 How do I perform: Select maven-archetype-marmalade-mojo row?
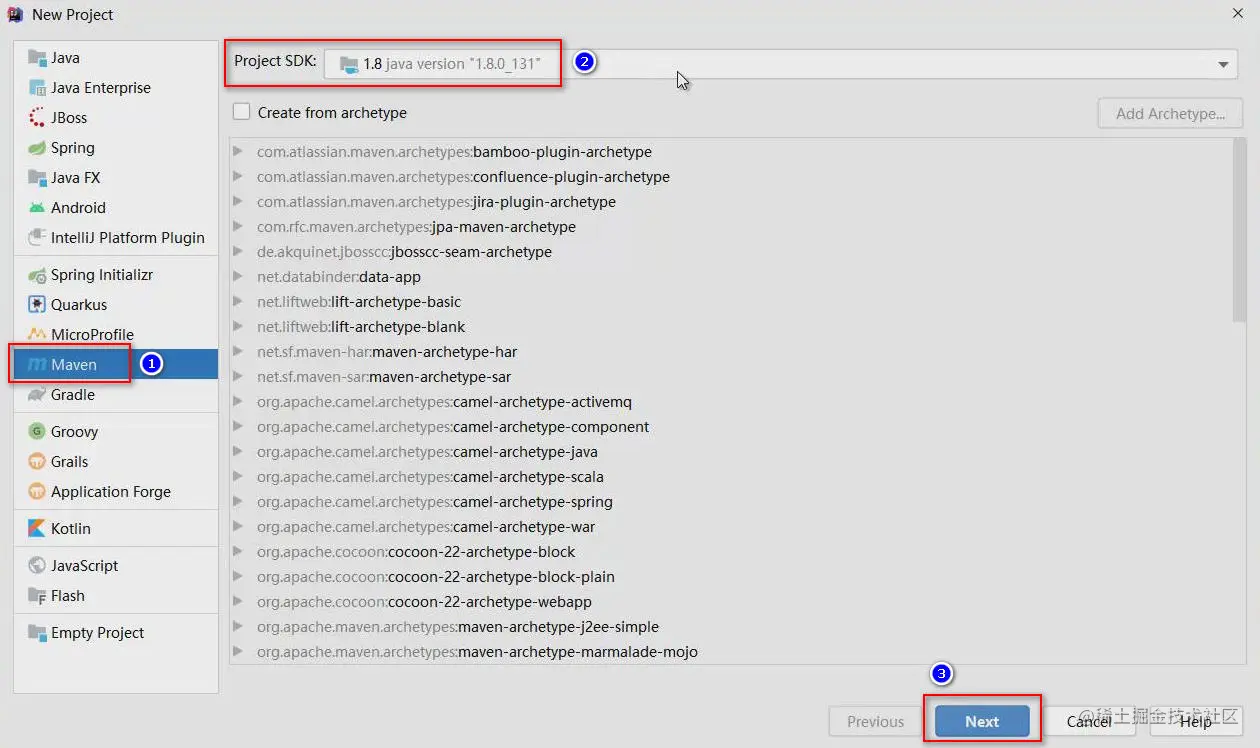pyautogui.click(x=732, y=652)
